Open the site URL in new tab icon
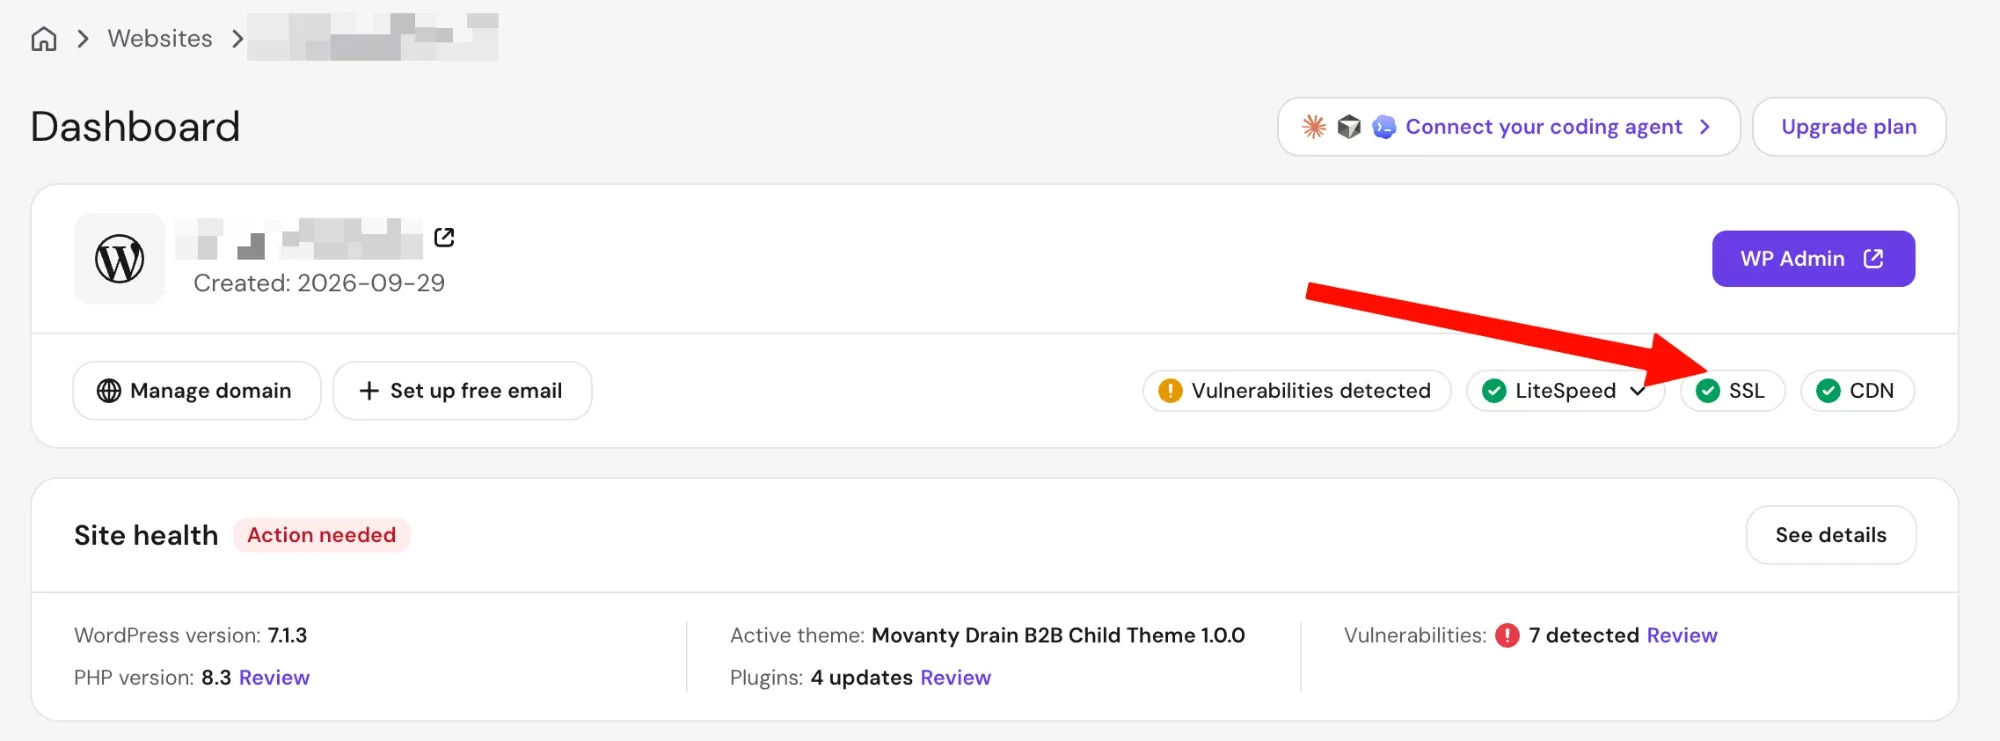Viewport: 2000px width, 741px height. [444, 237]
